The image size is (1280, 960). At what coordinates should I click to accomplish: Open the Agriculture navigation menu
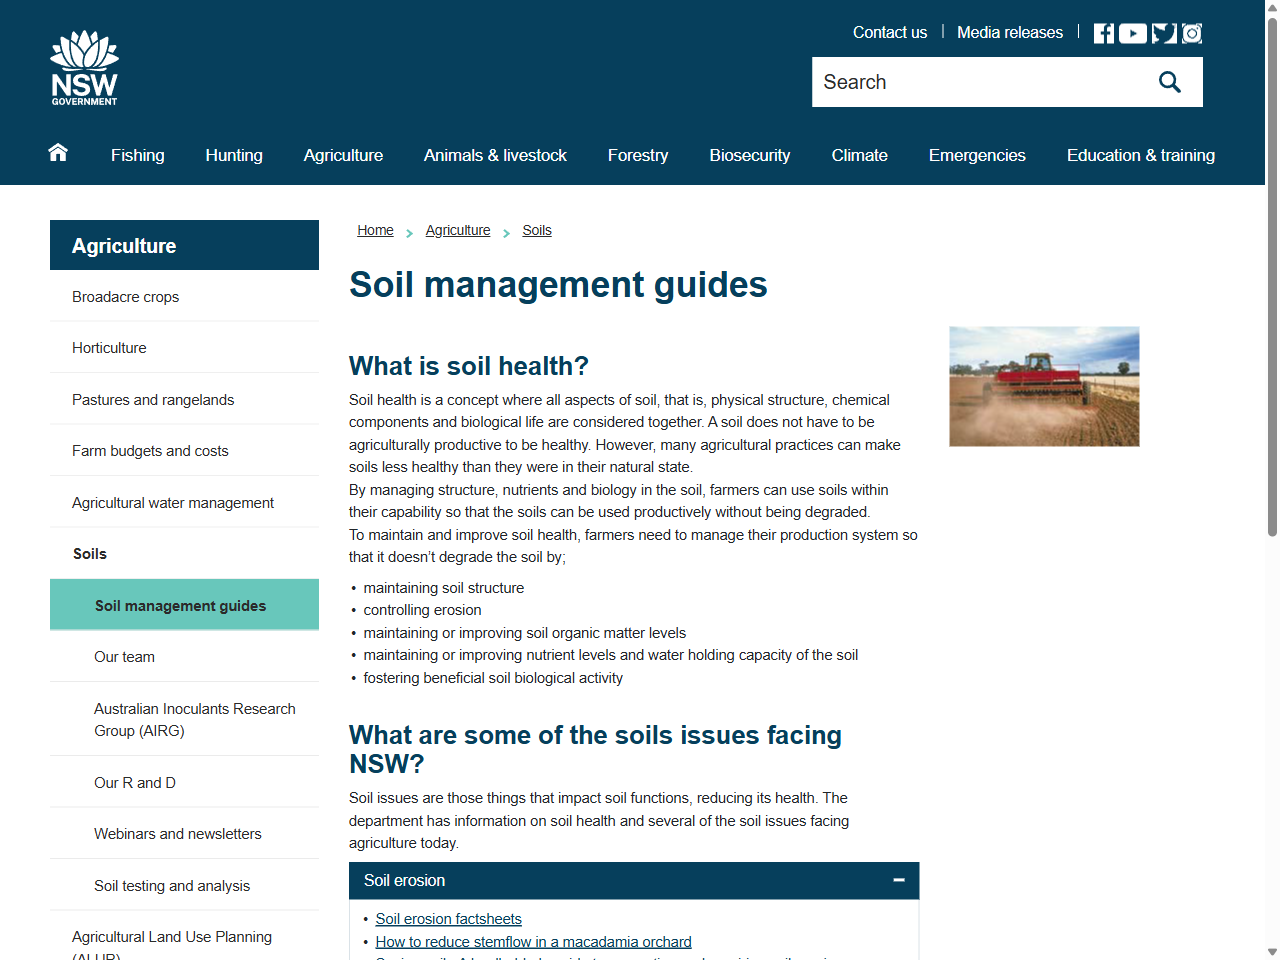(x=343, y=155)
